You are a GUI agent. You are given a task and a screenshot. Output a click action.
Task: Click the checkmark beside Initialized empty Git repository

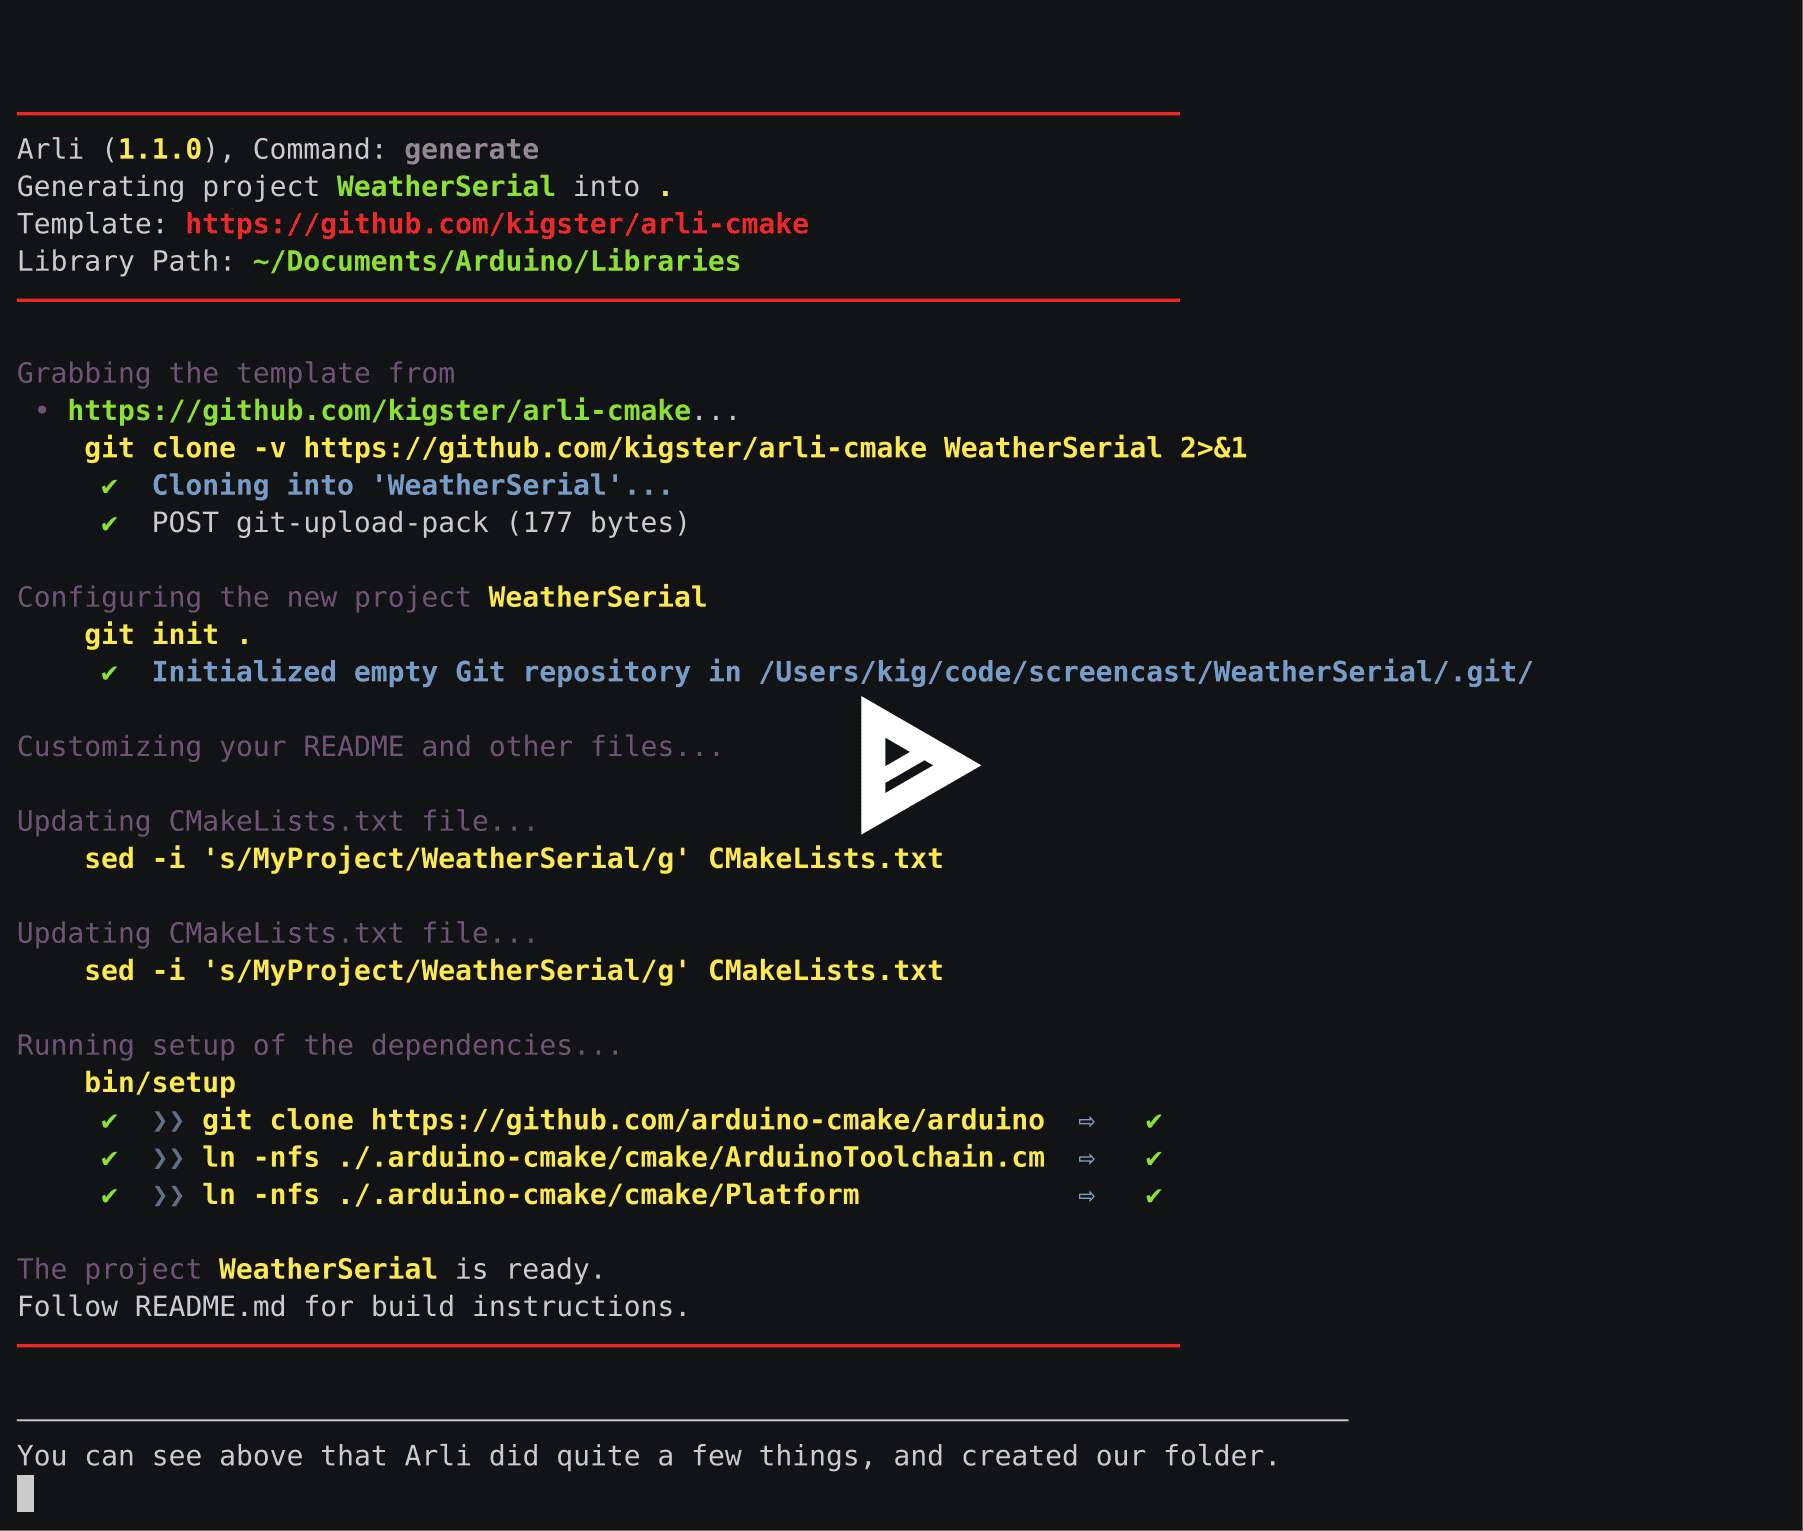click(x=110, y=672)
